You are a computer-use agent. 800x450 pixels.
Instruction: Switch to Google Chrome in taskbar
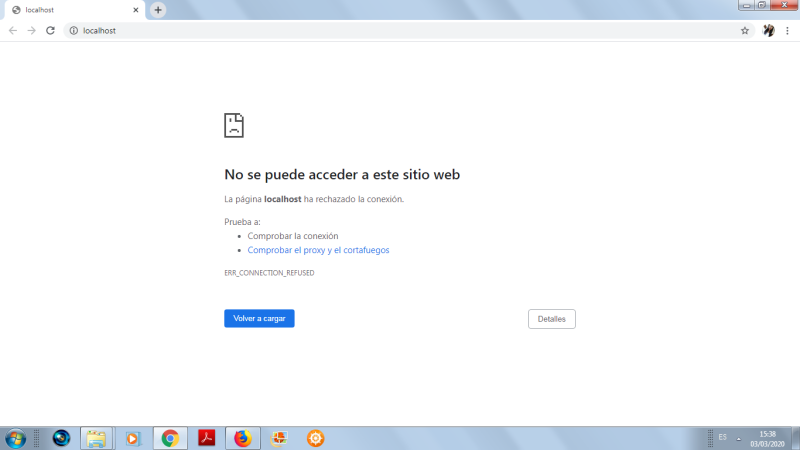pyautogui.click(x=170, y=438)
